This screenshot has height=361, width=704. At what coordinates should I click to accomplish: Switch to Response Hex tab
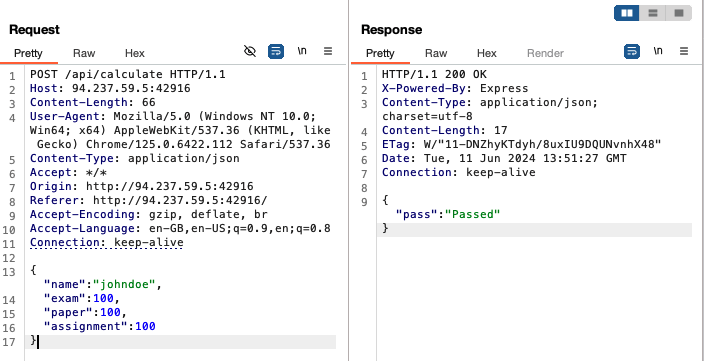pyautogui.click(x=487, y=53)
